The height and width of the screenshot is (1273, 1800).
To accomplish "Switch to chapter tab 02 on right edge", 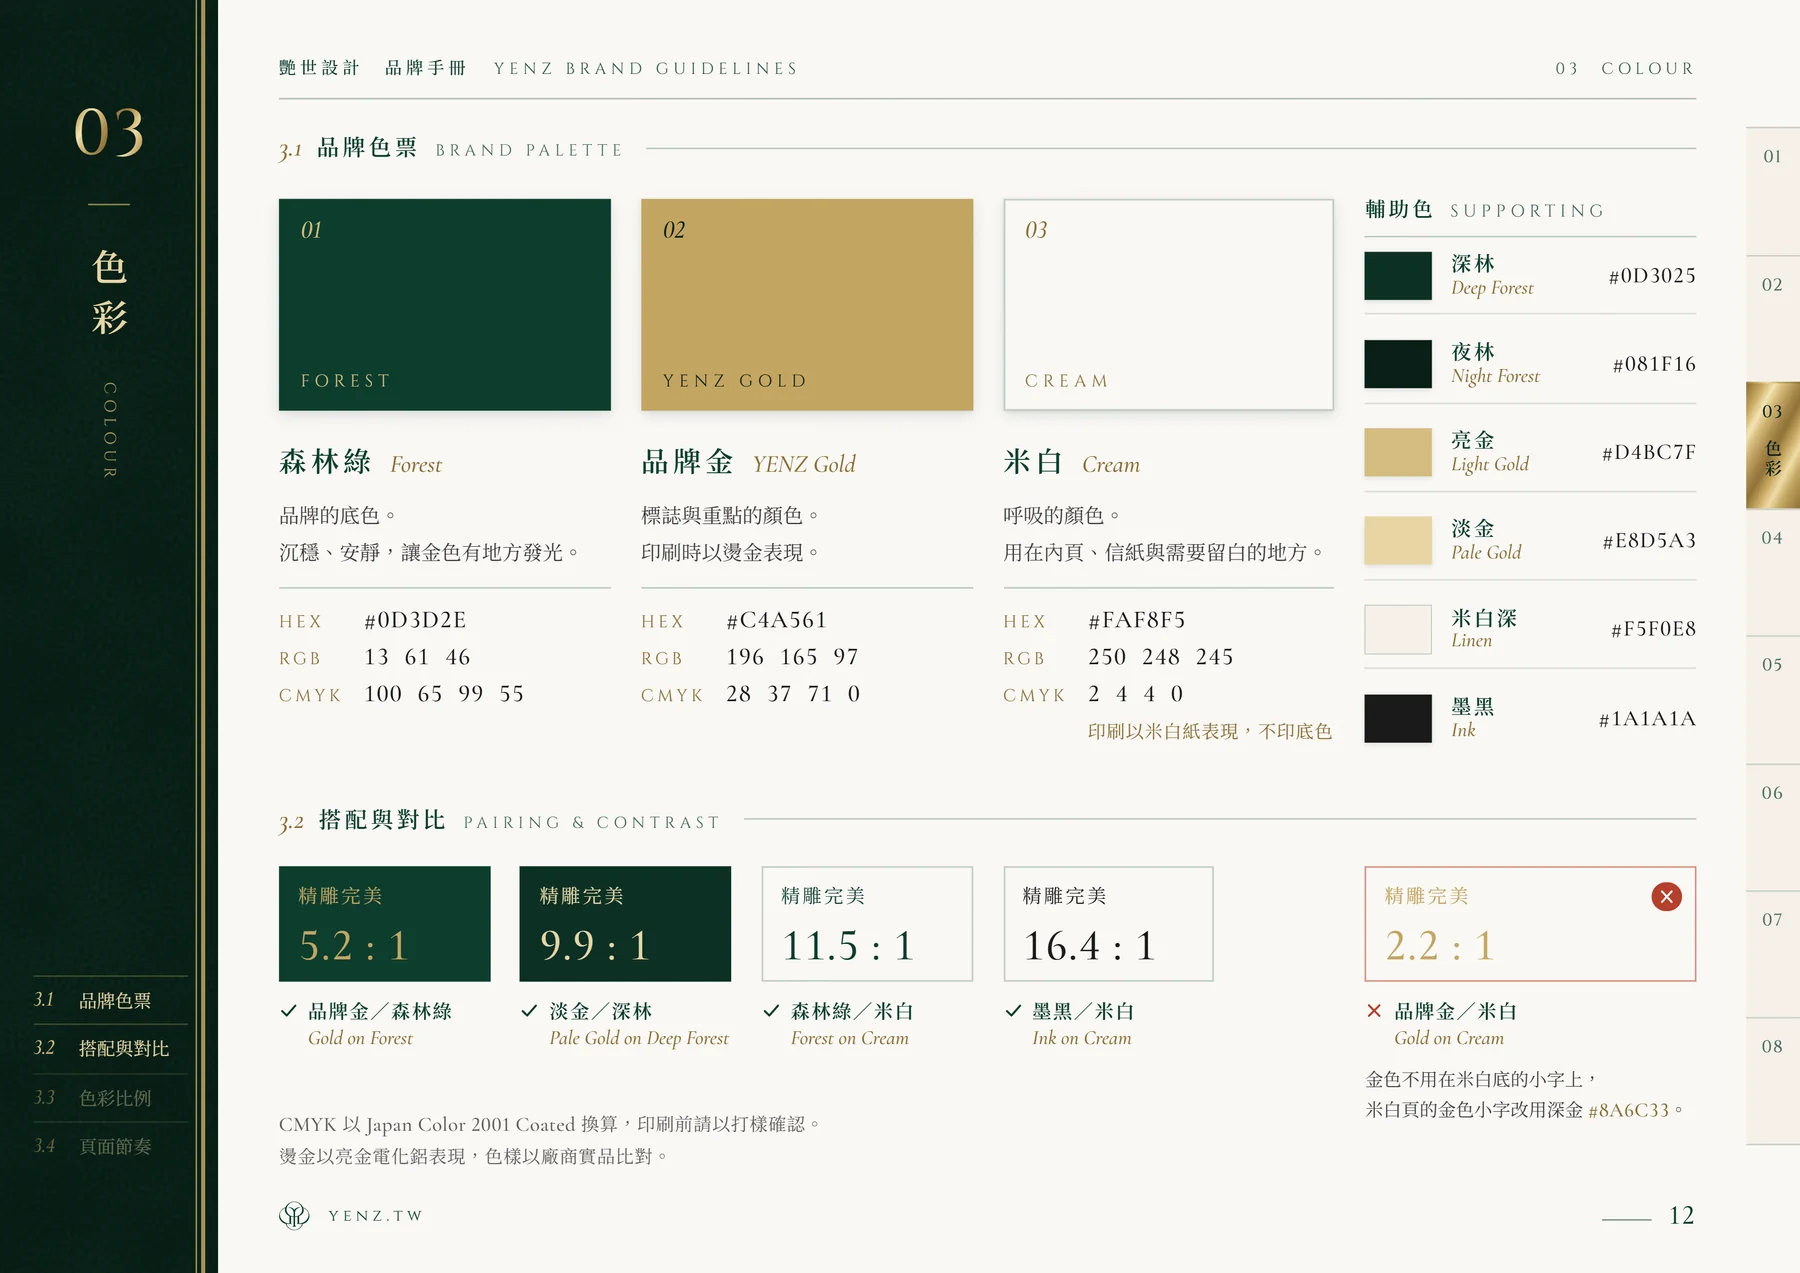I will tap(1773, 318).
